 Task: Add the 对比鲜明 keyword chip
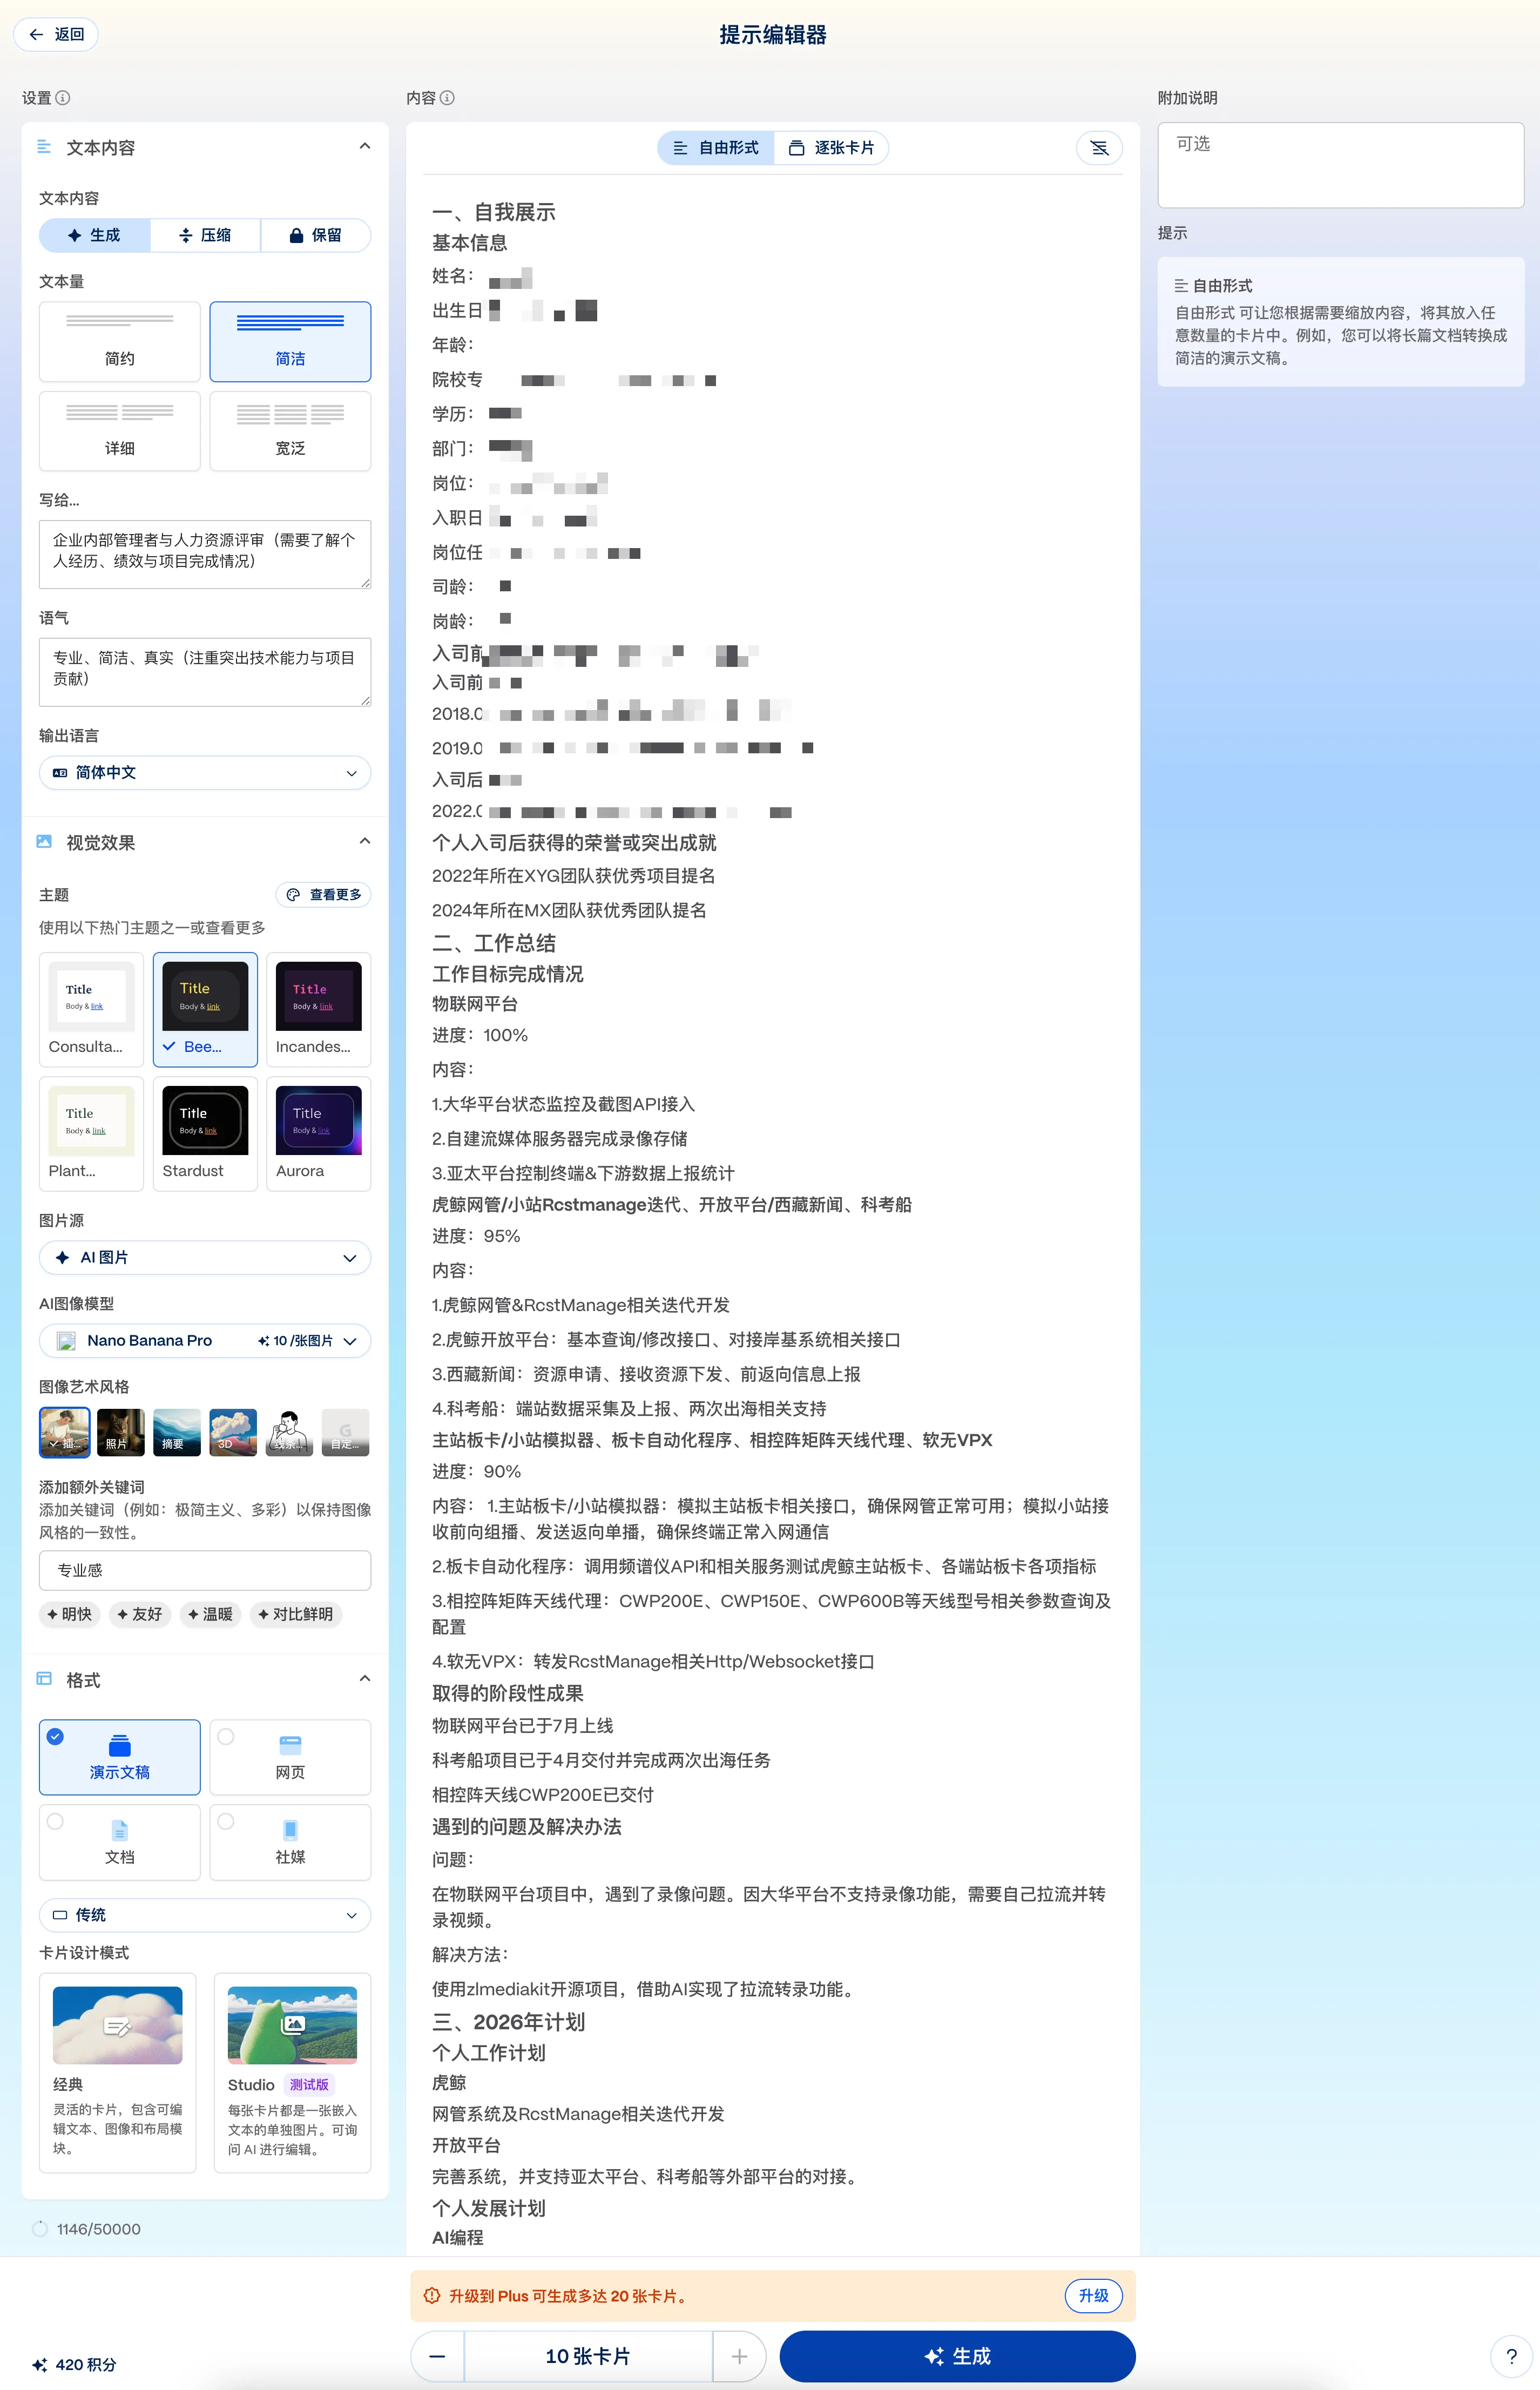click(296, 1614)
